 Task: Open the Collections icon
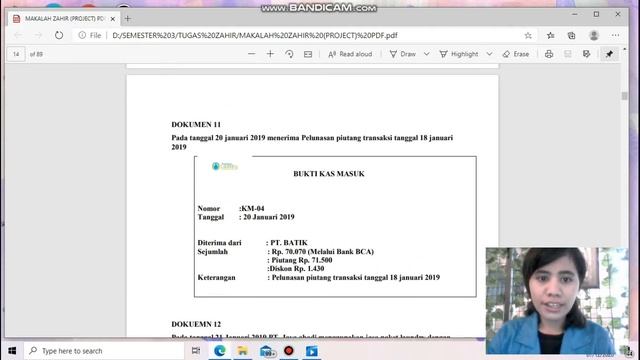(x=571, y=35)
